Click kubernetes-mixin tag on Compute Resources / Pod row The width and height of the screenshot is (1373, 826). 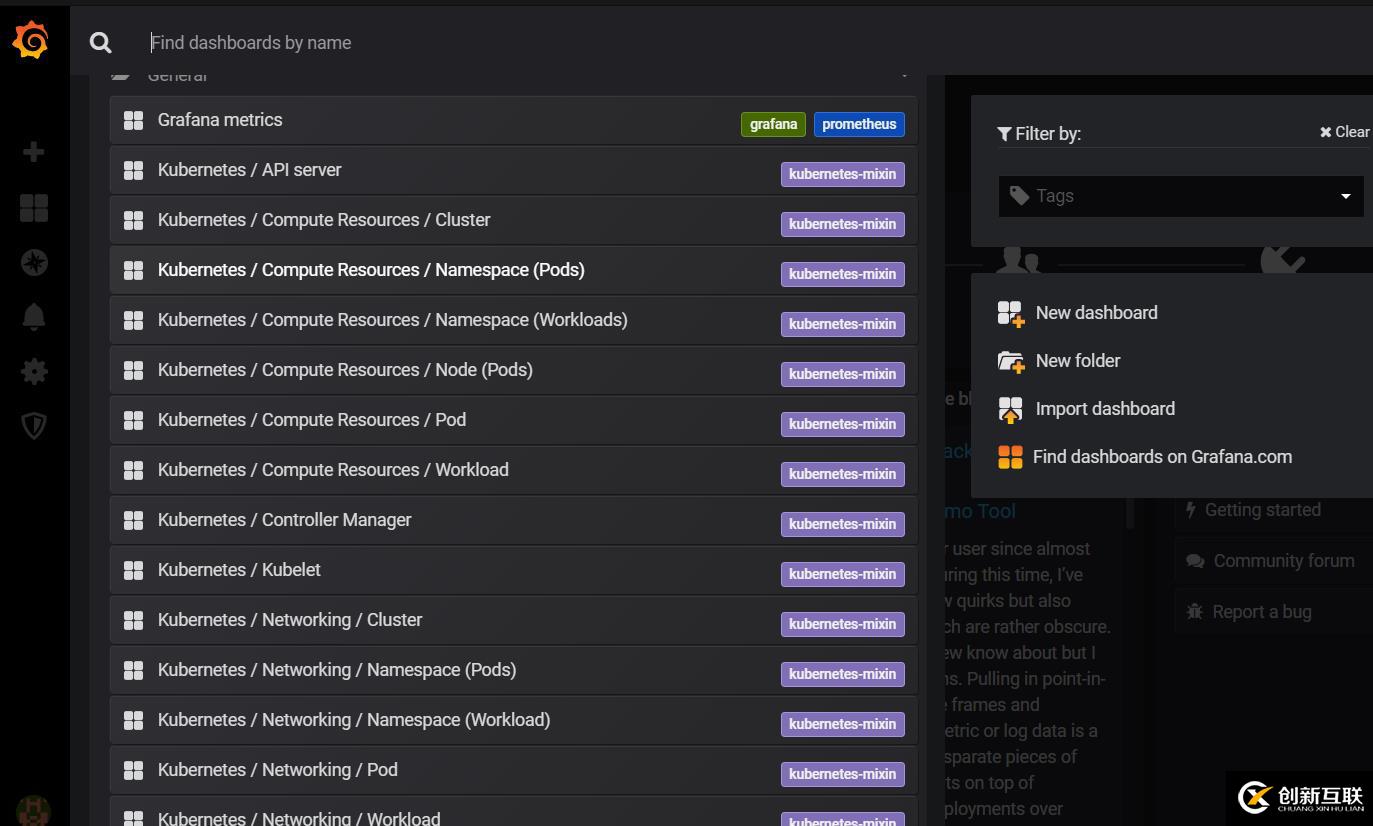click(x=842, y=424)
